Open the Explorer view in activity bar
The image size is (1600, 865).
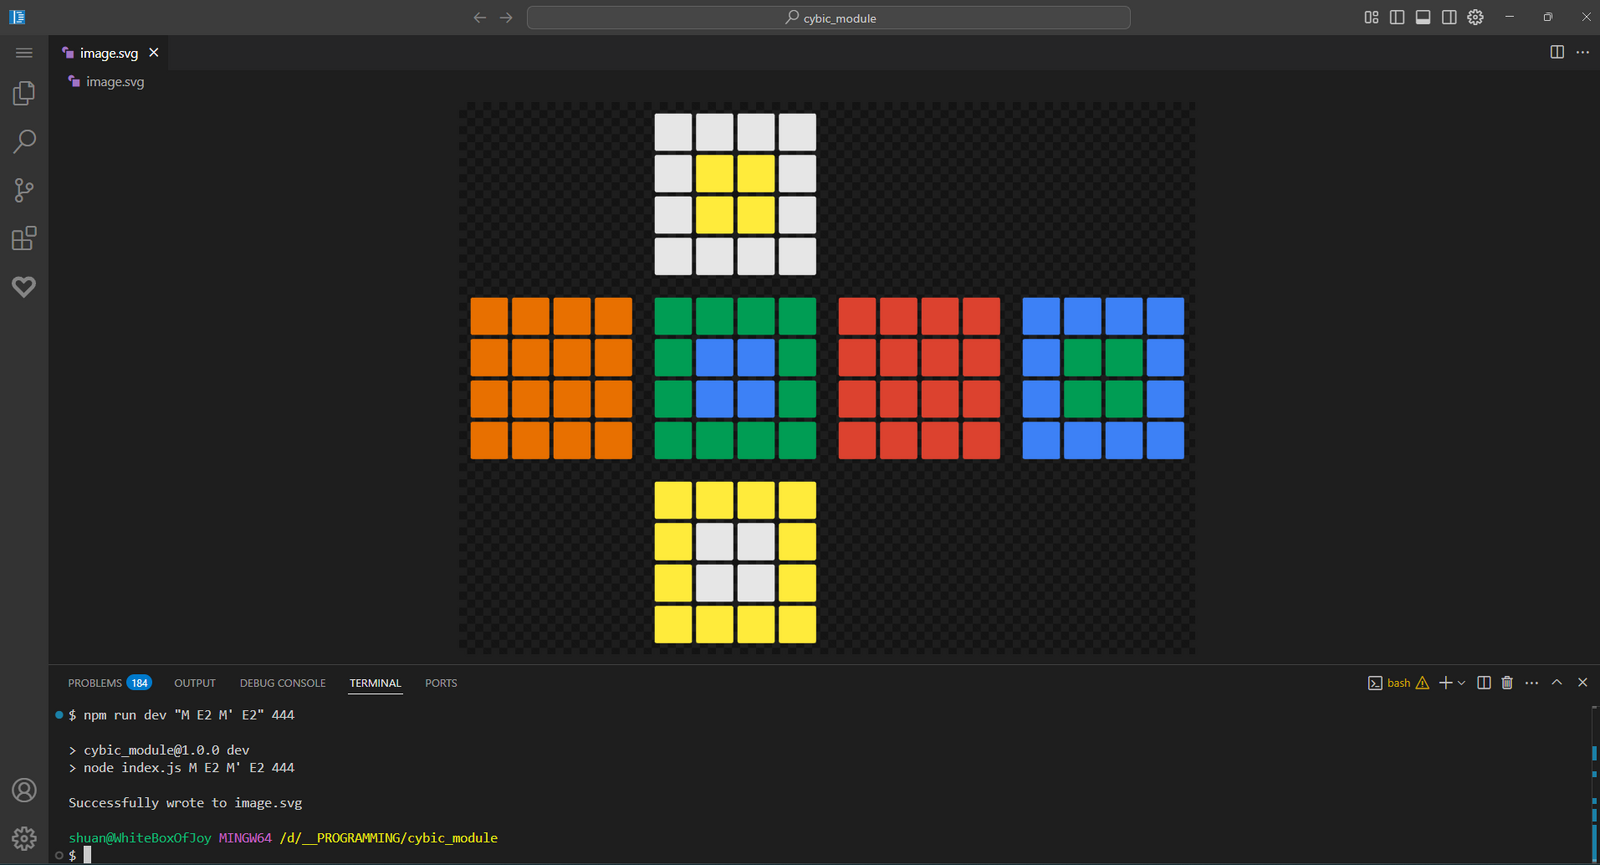pos(24,93)
